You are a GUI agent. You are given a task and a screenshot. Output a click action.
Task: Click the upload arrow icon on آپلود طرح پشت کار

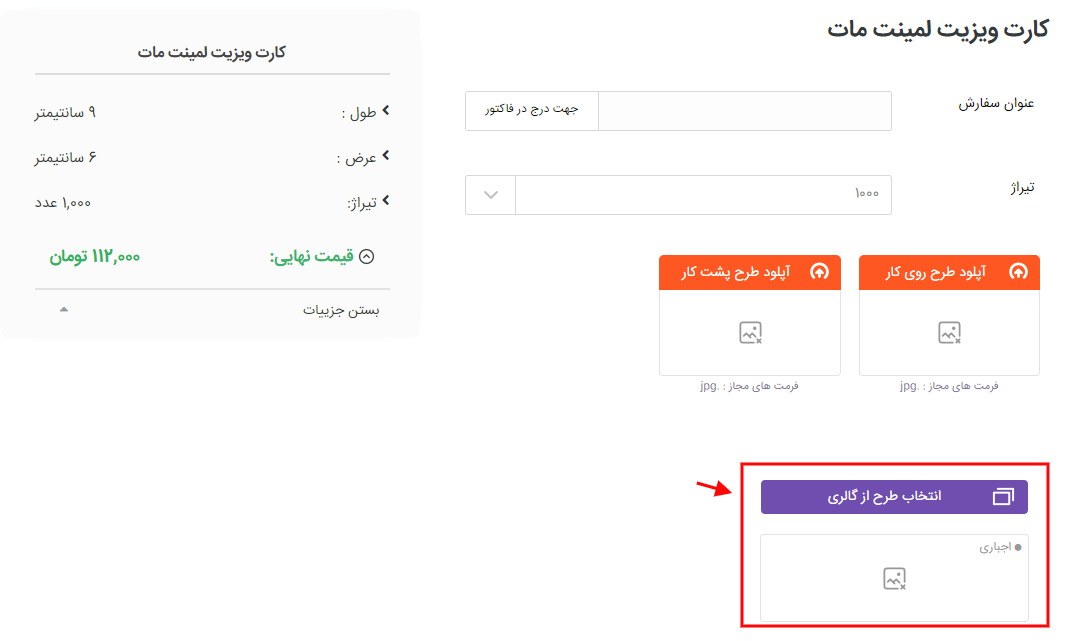[819, 272]
